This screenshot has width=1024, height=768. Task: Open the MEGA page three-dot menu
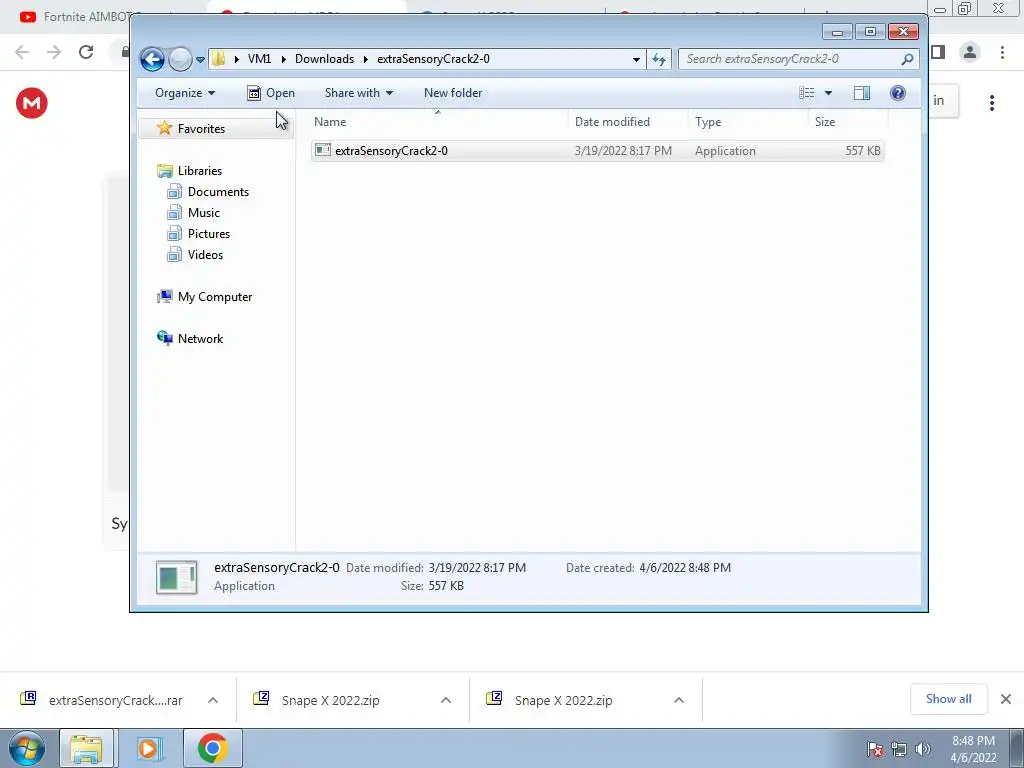992,103
